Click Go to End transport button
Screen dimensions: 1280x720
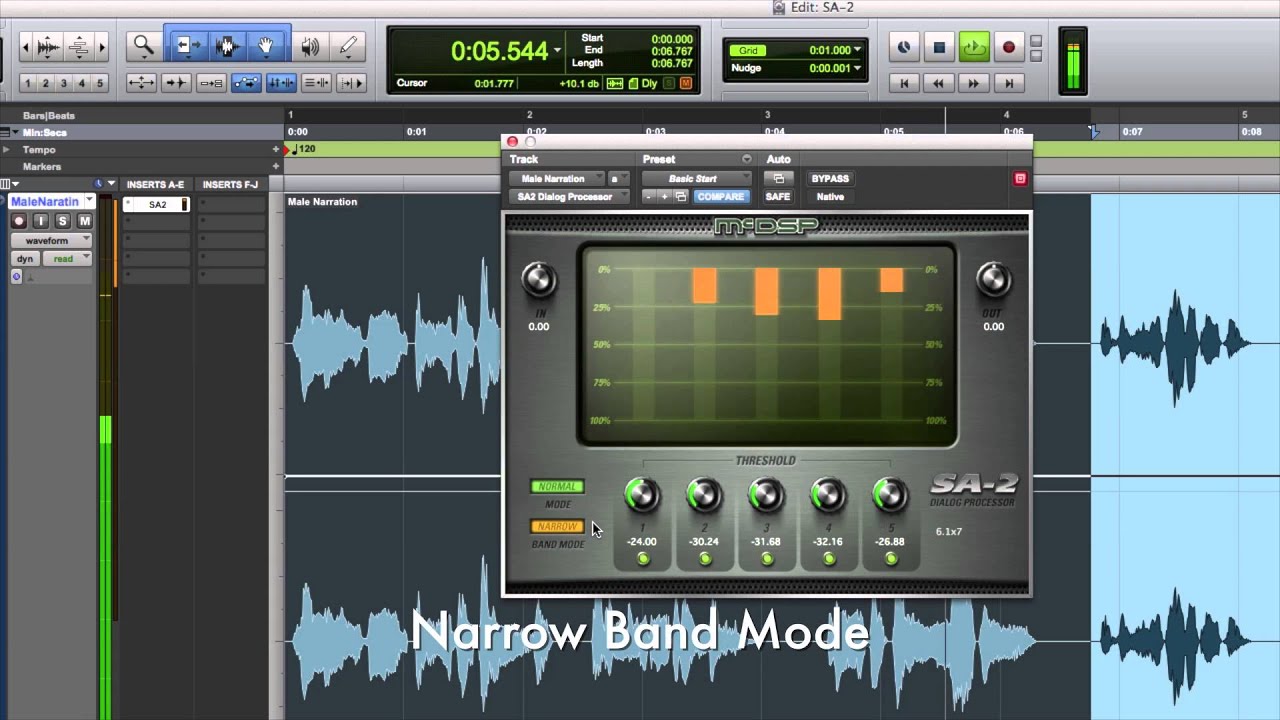tap(1008, 84)
